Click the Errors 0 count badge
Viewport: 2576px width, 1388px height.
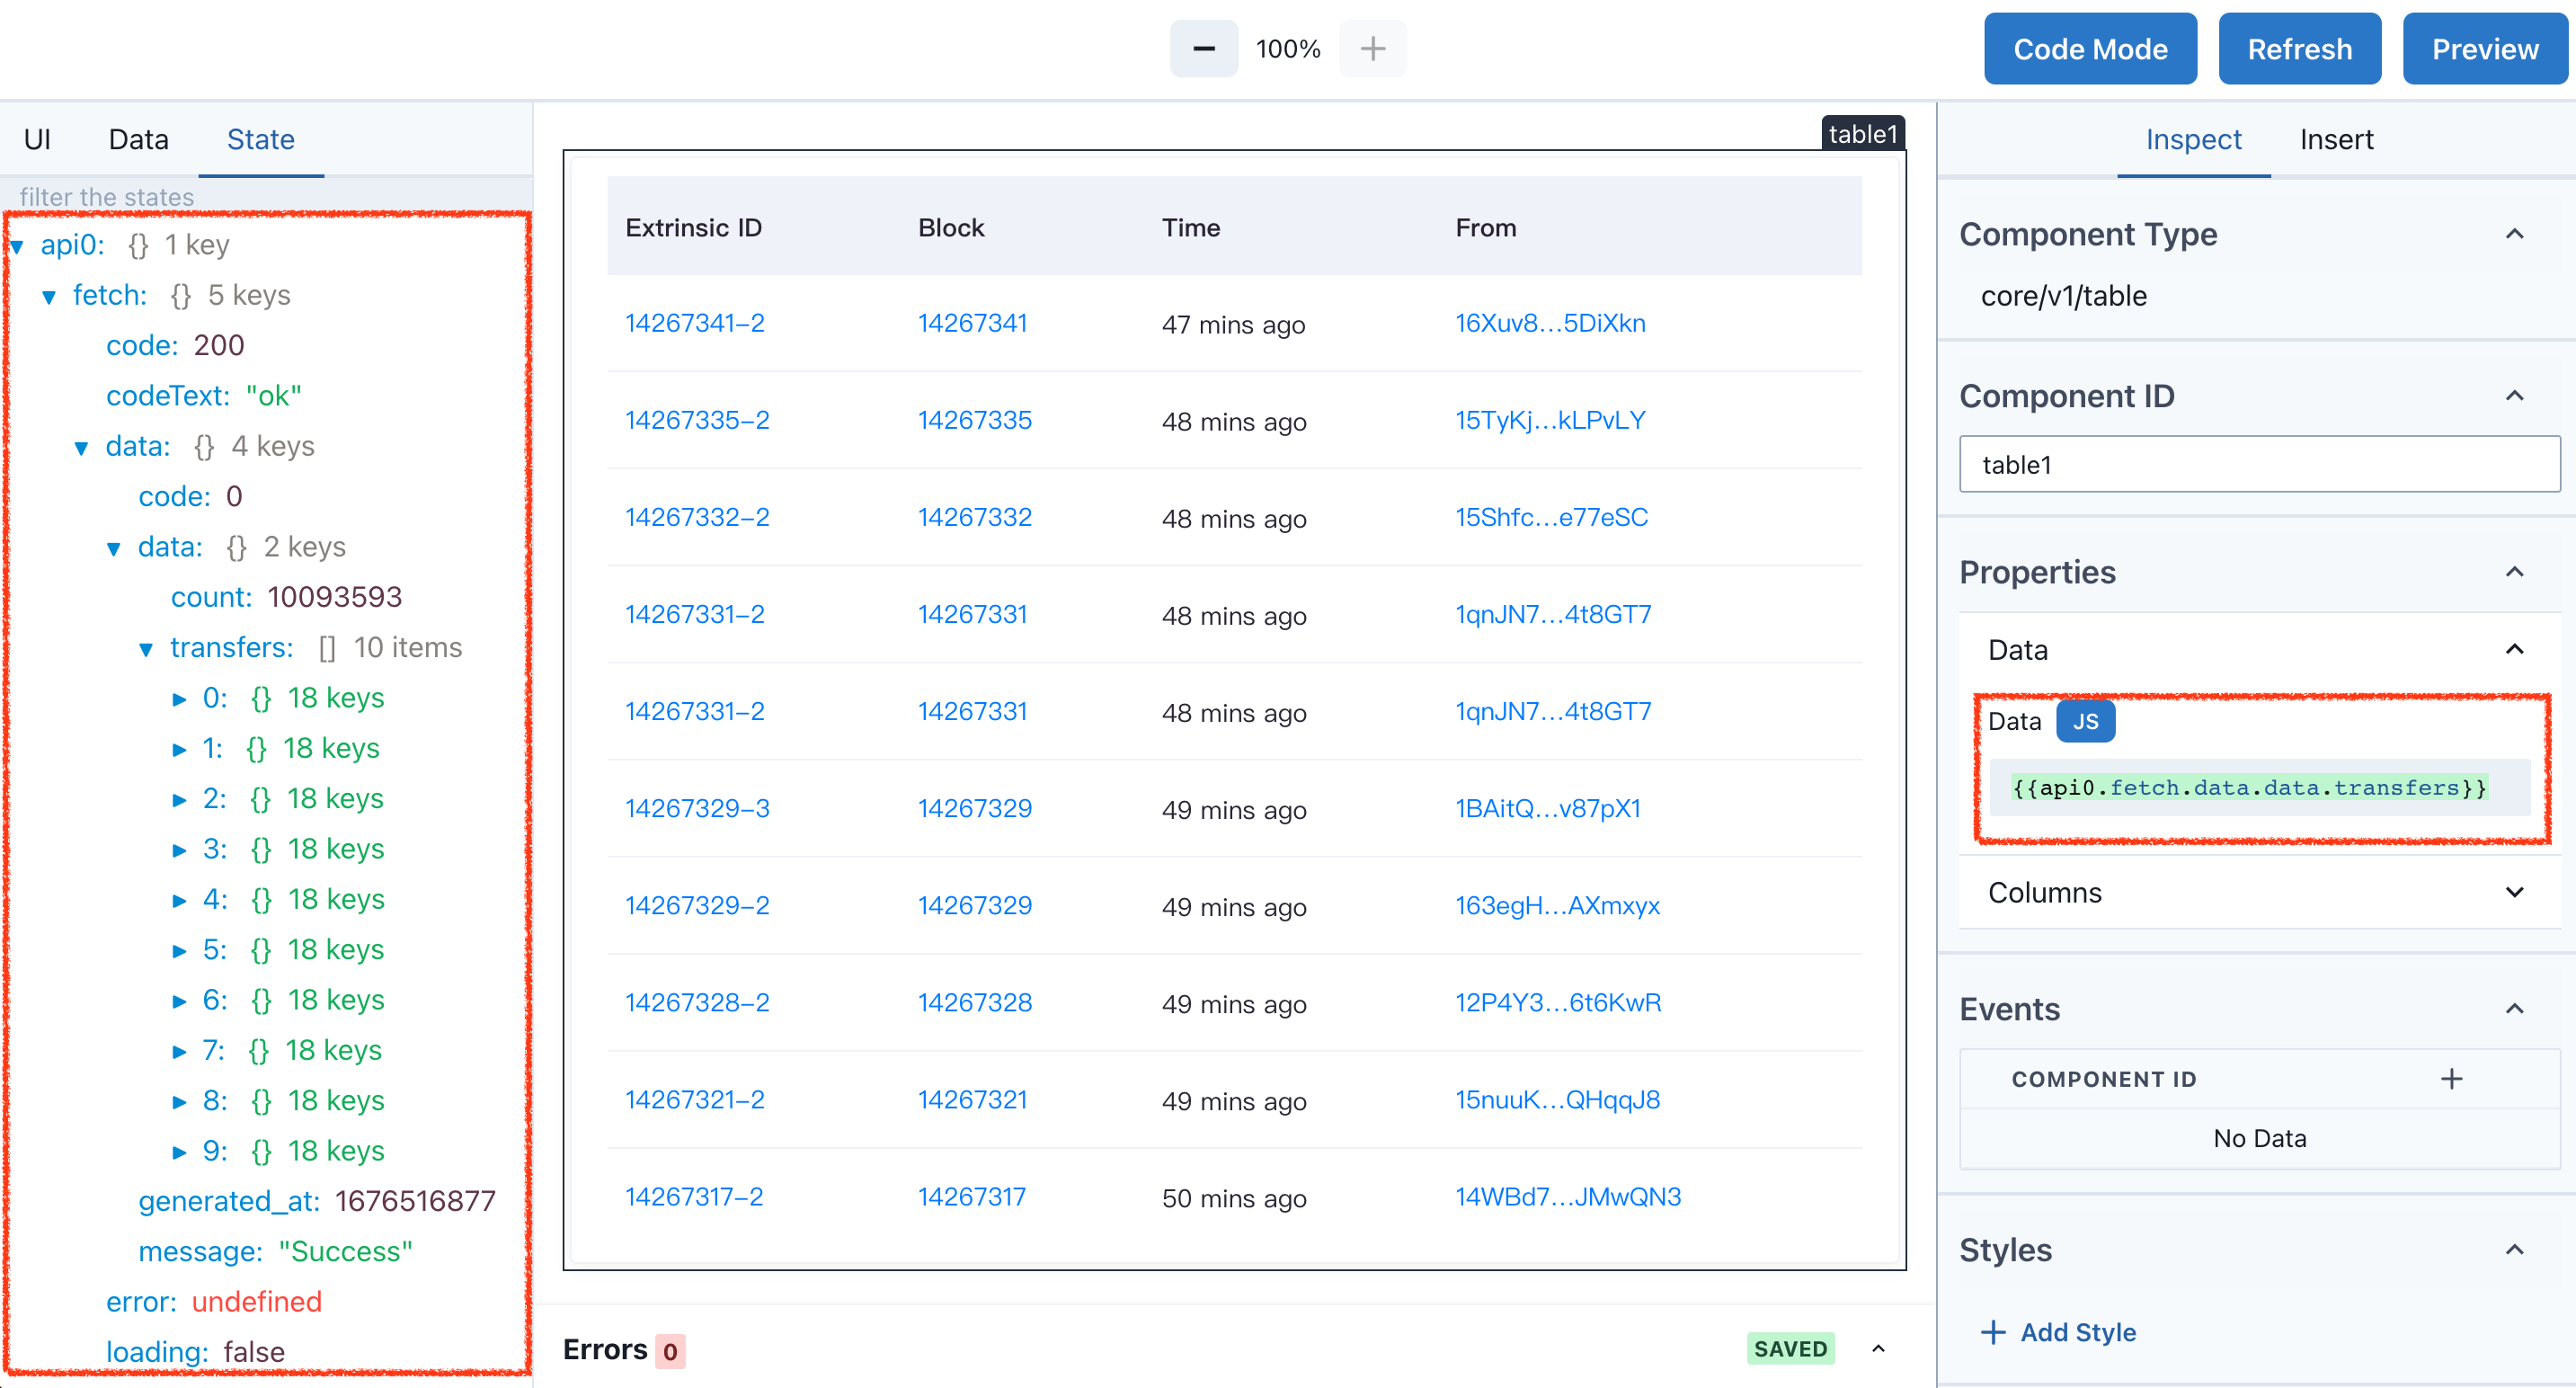tap(669, 1350)
